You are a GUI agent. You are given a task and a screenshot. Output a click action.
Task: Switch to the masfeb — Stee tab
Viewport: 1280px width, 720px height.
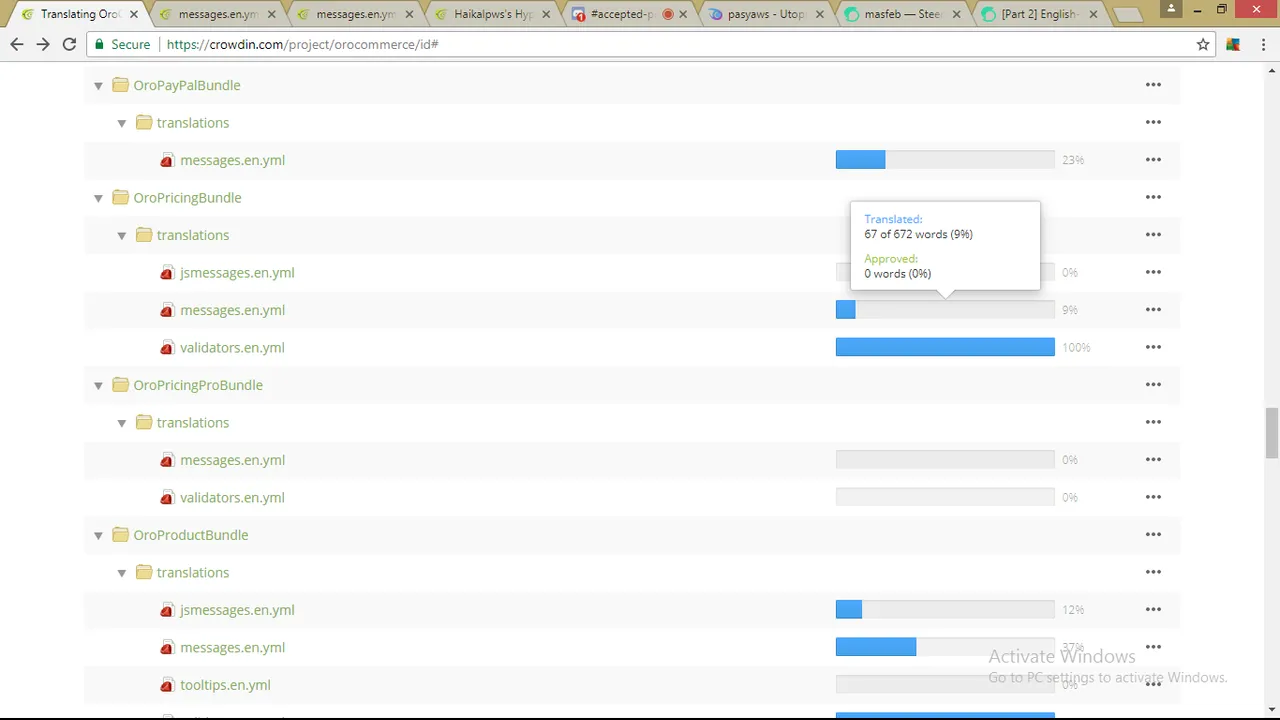pos(902,14)
